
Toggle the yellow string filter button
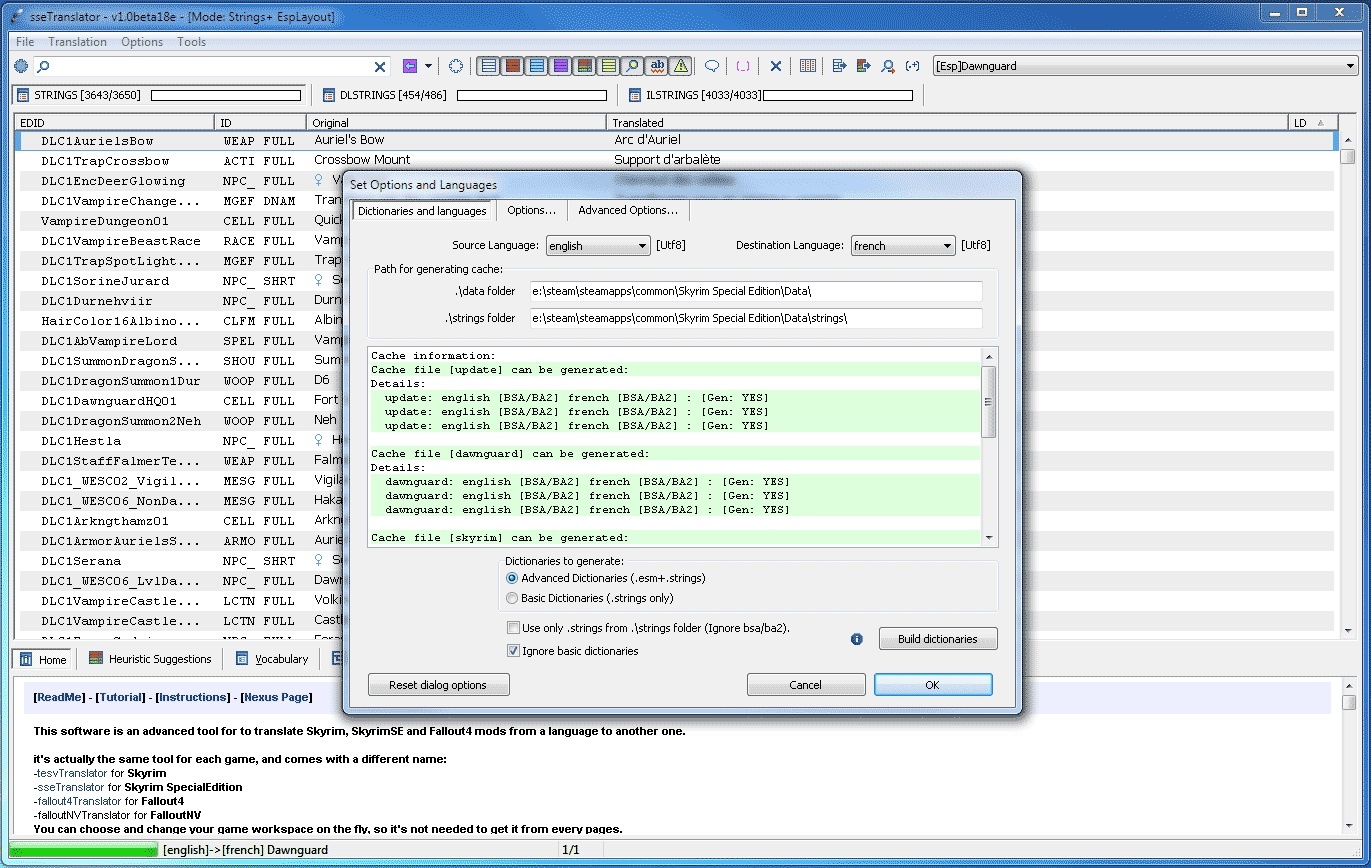point(608,66)
